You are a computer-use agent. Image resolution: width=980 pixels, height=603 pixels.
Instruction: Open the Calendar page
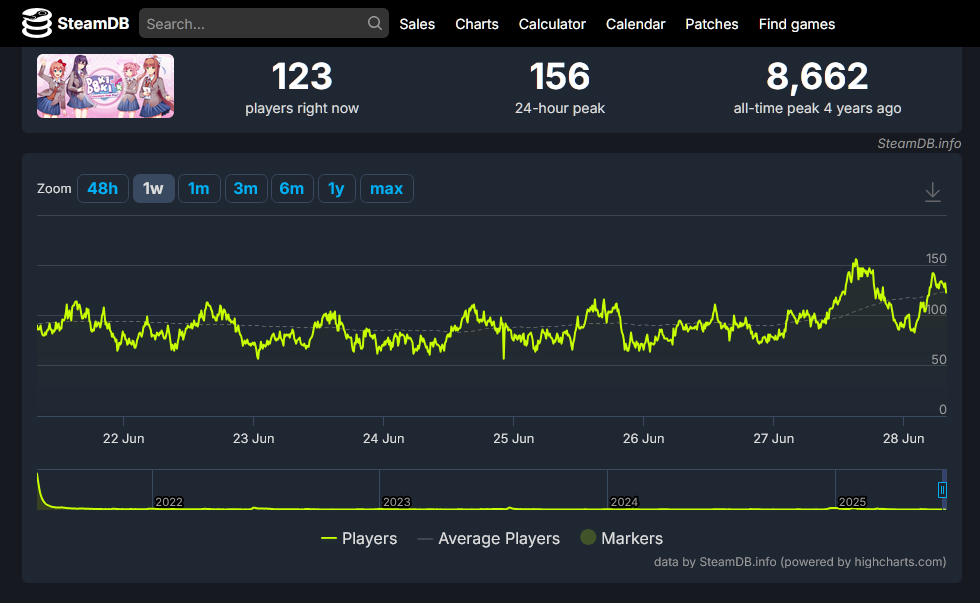pyautogui.click(x=636, y=24)
